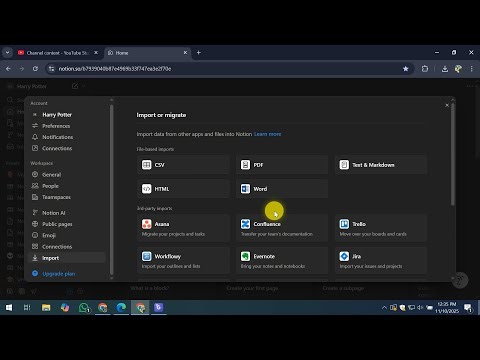480x360 pixels.
Task: Select the CSV file import option
Action: [183, 165]
